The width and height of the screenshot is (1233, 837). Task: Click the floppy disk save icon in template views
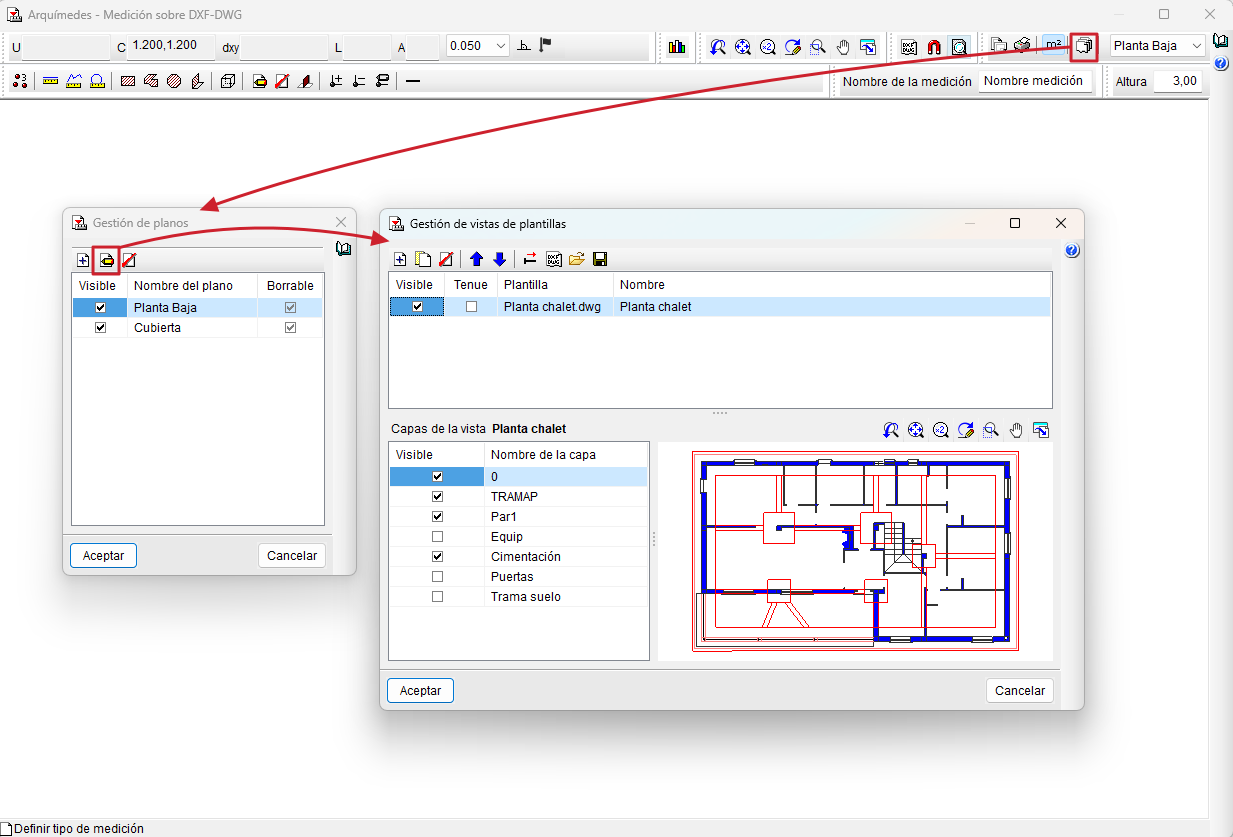pyautogui.click(x=600, y=260)
